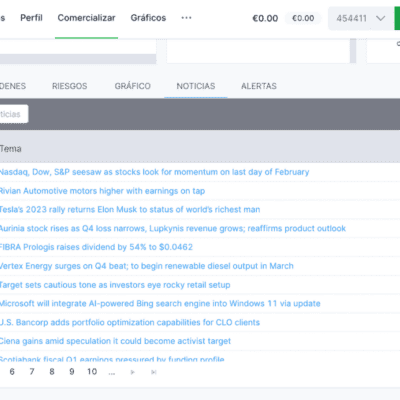
Task: Click the €0.00 balance pill
Action: click(x=303, y=18)
